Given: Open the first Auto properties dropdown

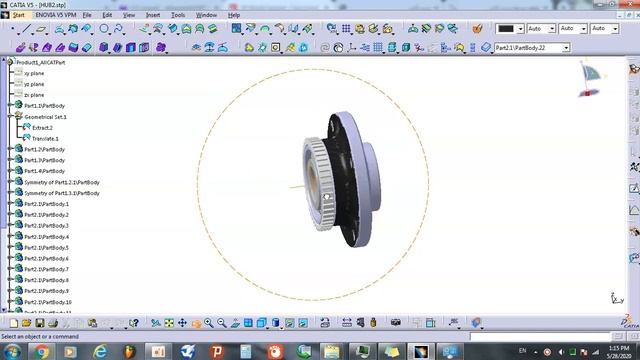Looking at the screenshot, I should click(x=552, y=29).
